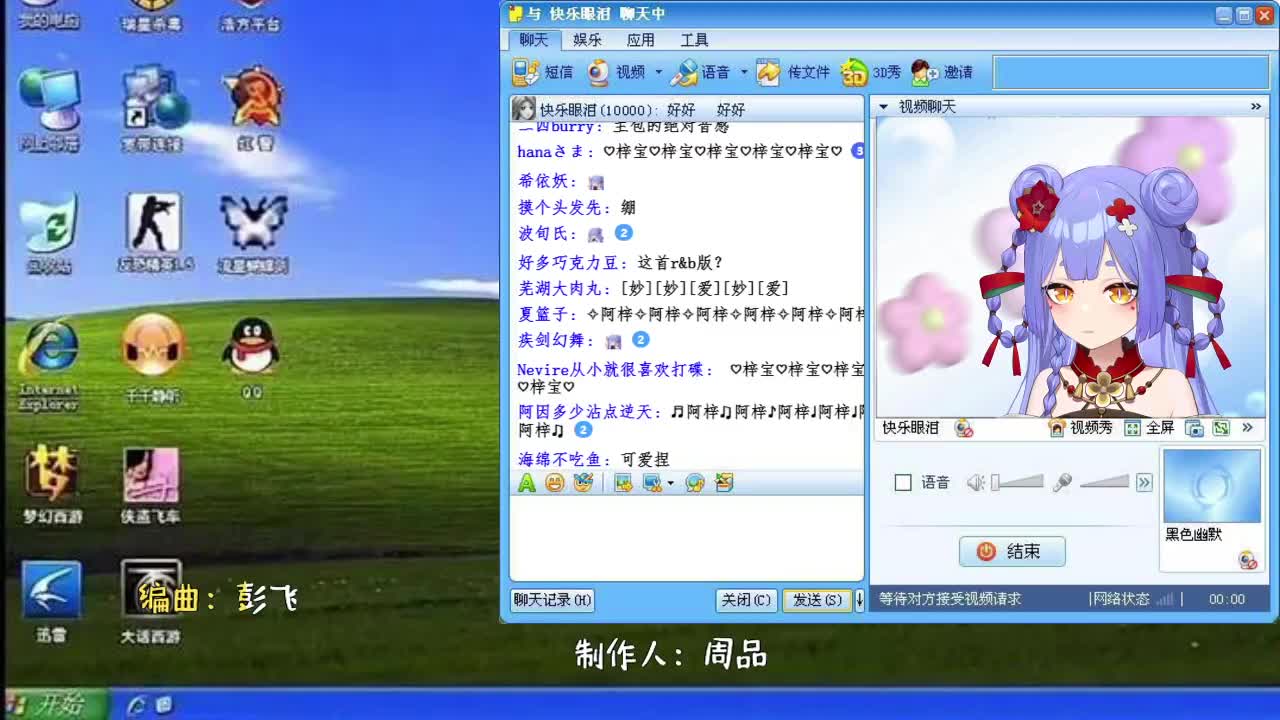Screen dimensions: 1280x720
Task: Switch to the 娱乐 tab
Action: point(587,40)
